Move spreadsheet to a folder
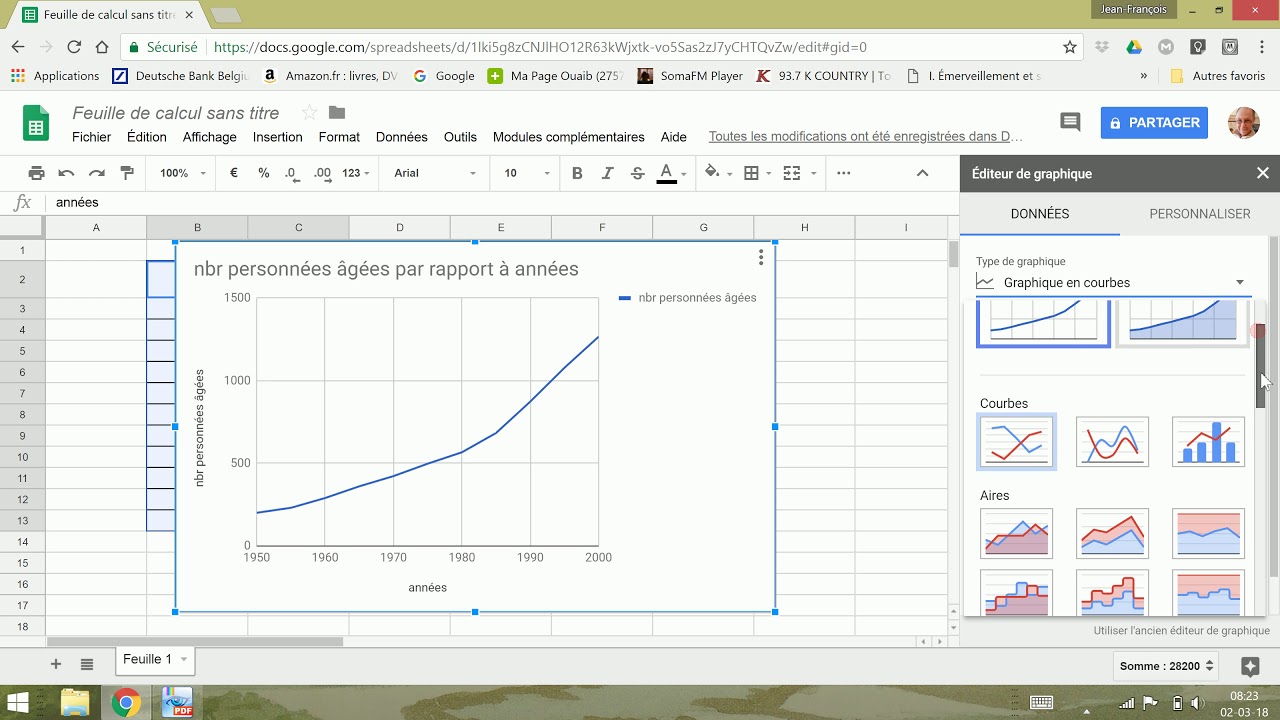 (337, 112)
